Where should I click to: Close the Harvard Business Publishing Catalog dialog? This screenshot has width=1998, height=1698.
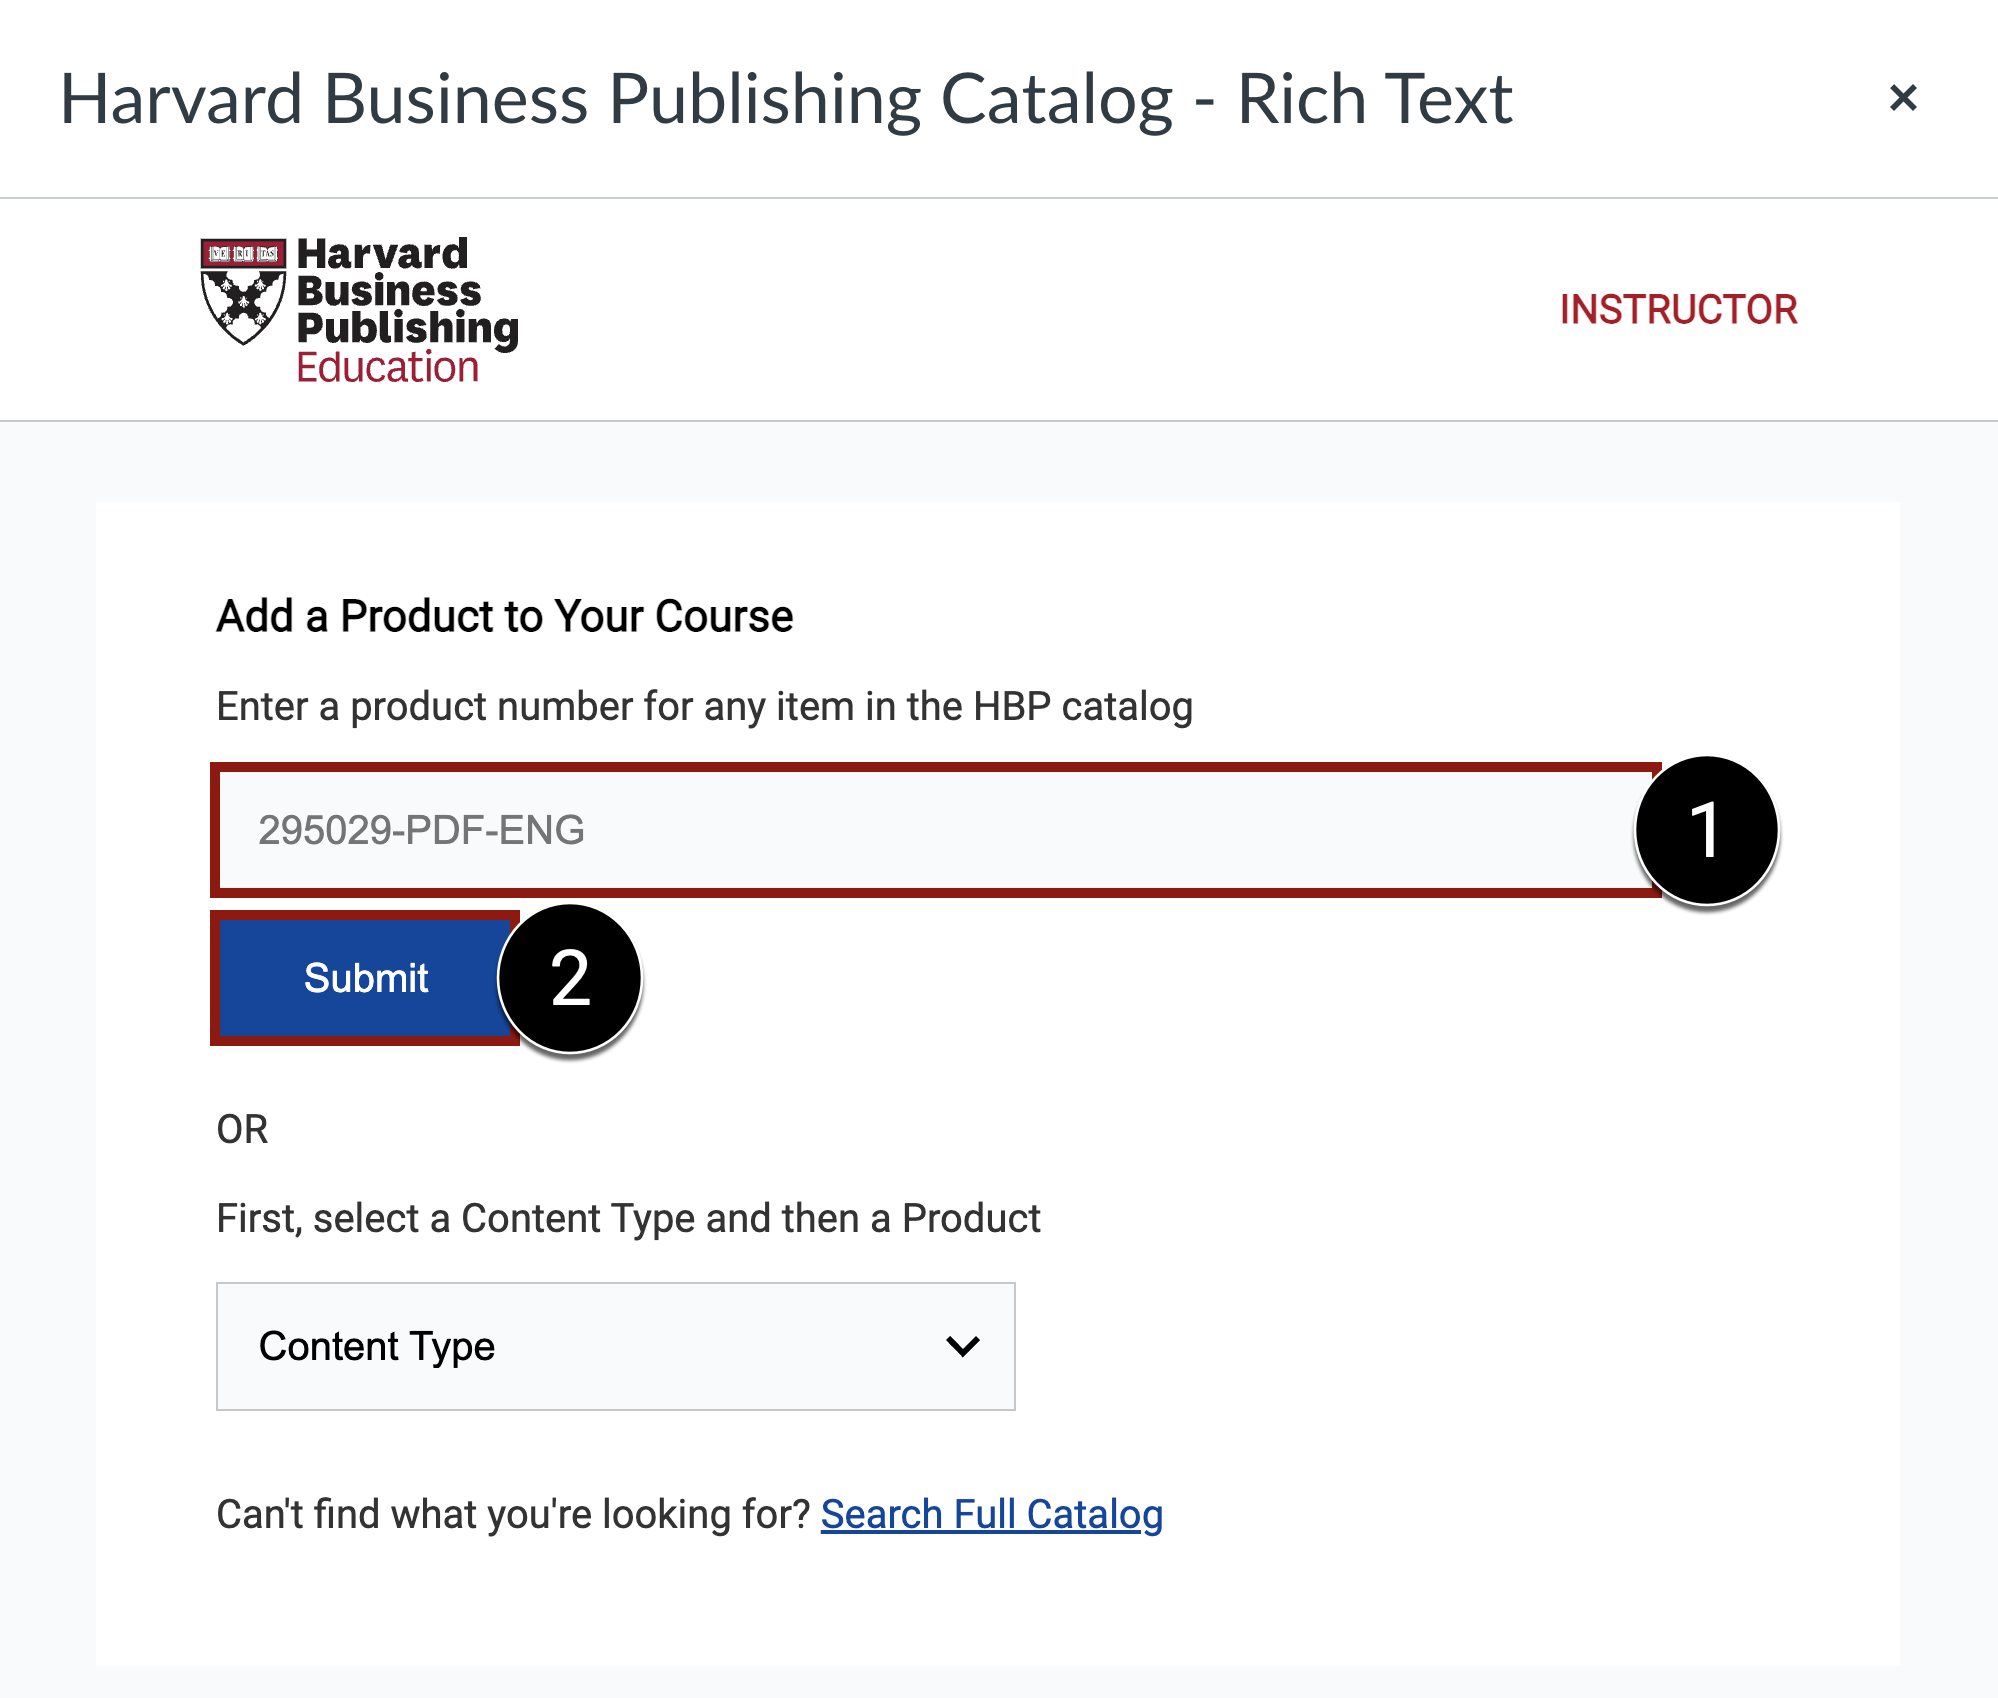(x=1905, y=98)
